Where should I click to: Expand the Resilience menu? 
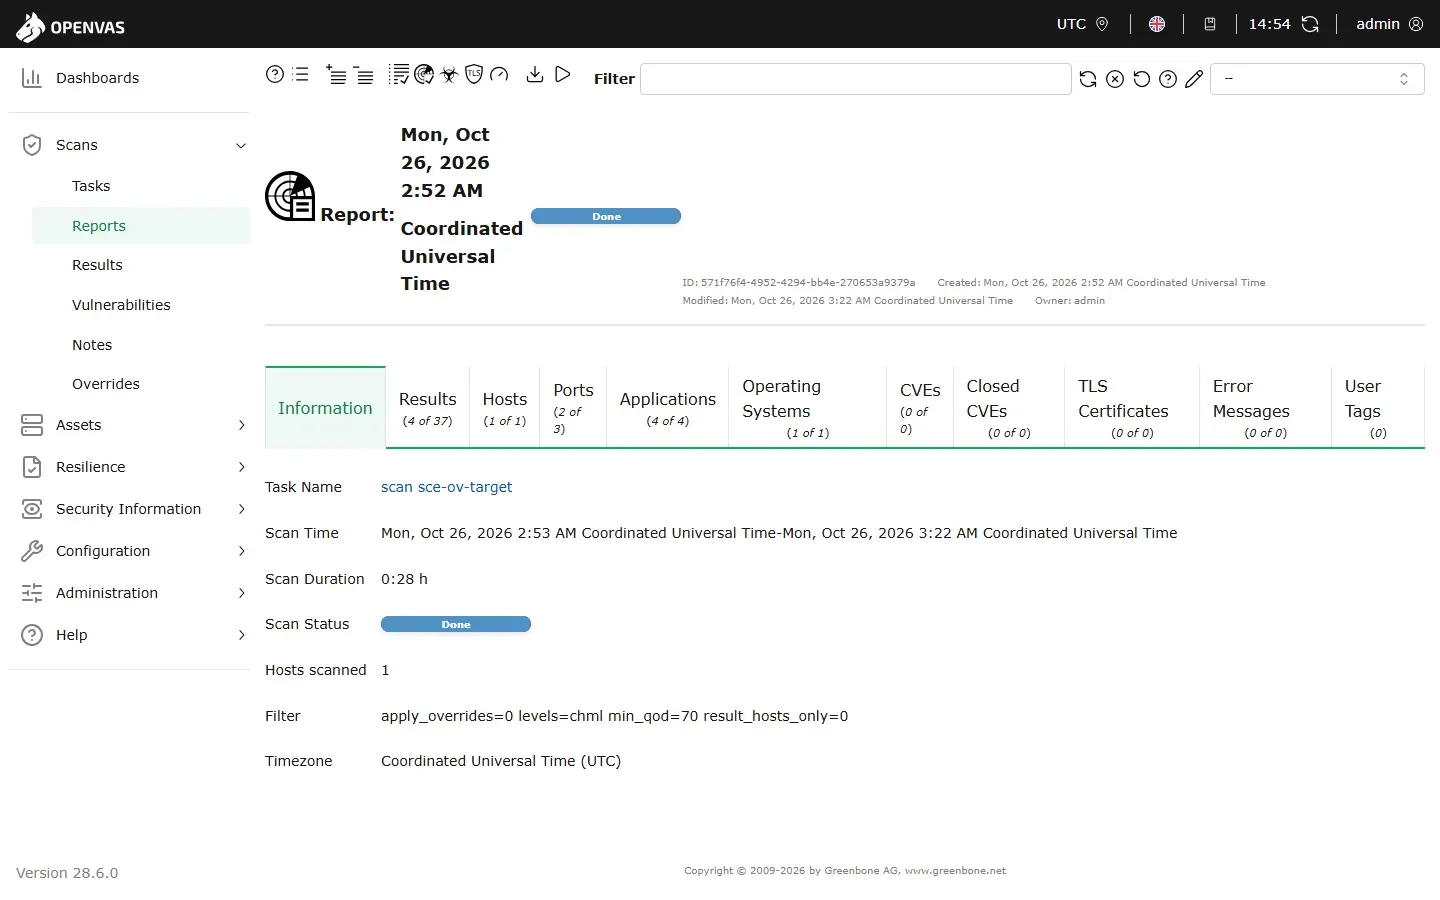pos(241,467)
